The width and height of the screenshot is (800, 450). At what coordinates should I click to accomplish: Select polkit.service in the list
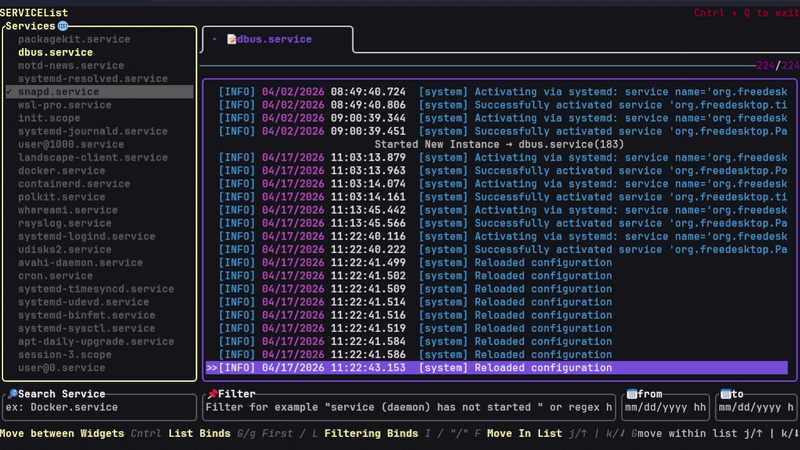click(99, 197)
